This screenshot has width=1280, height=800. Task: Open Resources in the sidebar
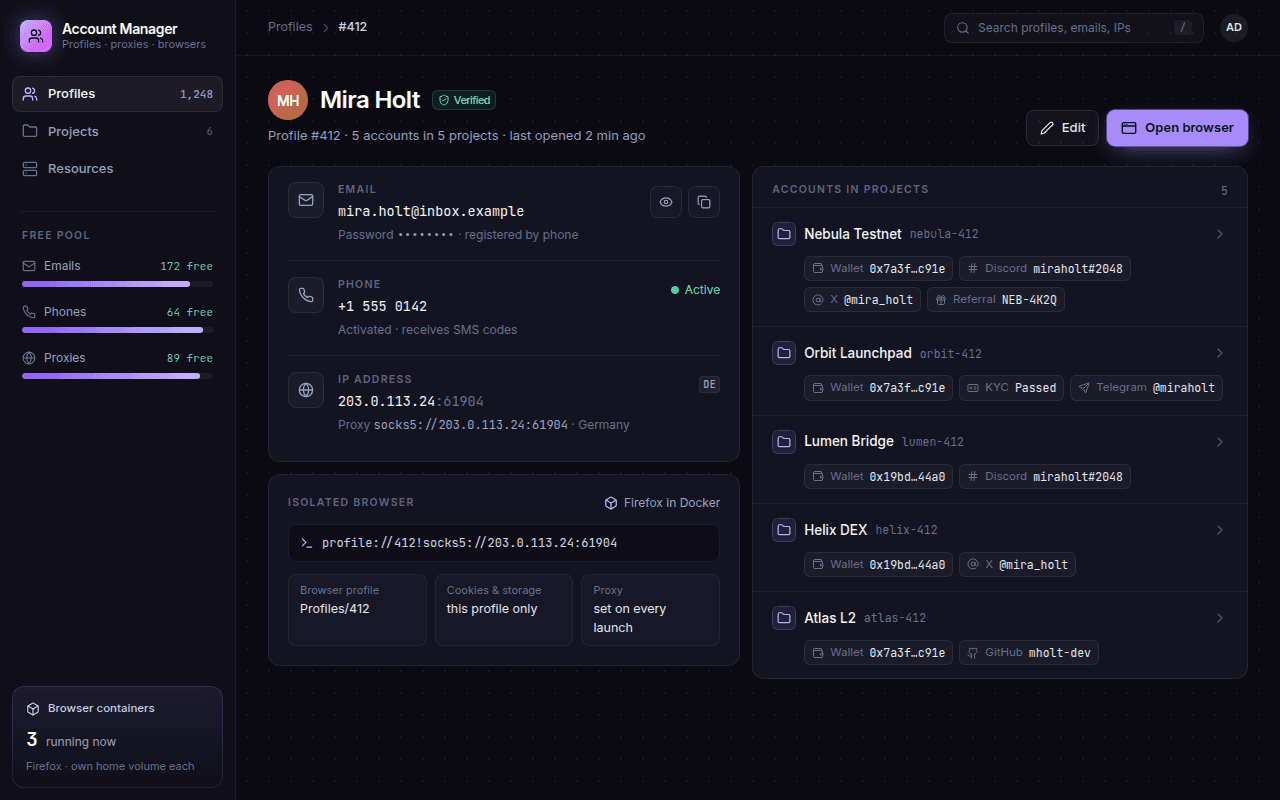click(x=117, y=169)
